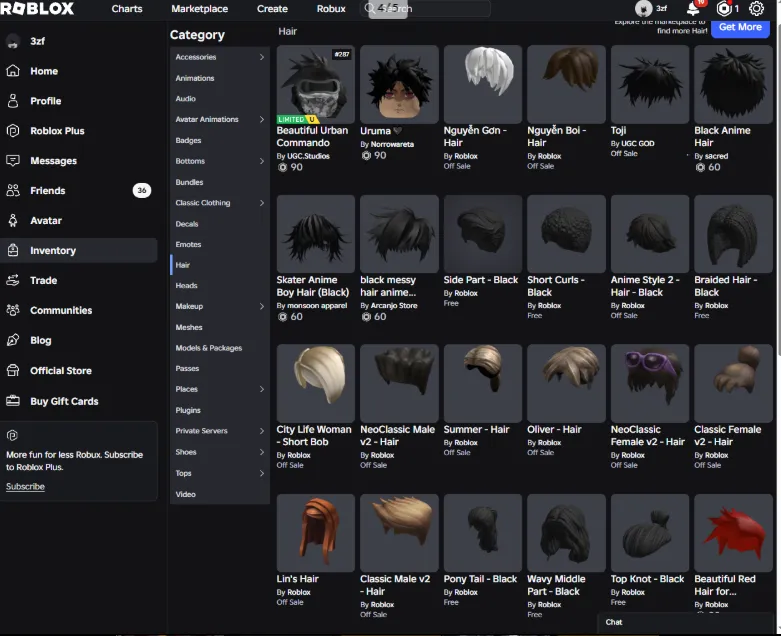This screenshot has width=781, height=636.
Task: Open the Norrowareta creator link
Action: coord(392,144)
